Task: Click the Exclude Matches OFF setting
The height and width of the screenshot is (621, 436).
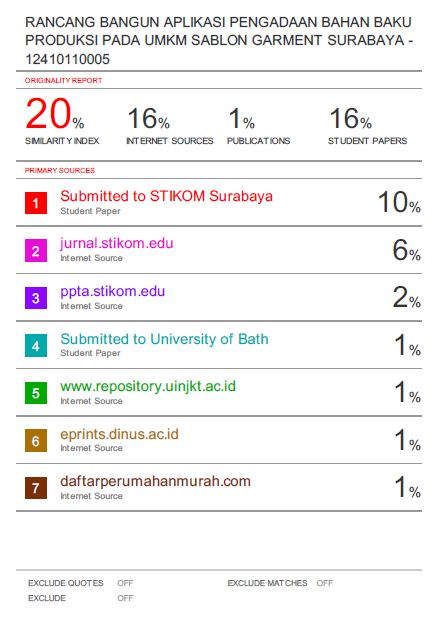Action: tap(325, 583)
